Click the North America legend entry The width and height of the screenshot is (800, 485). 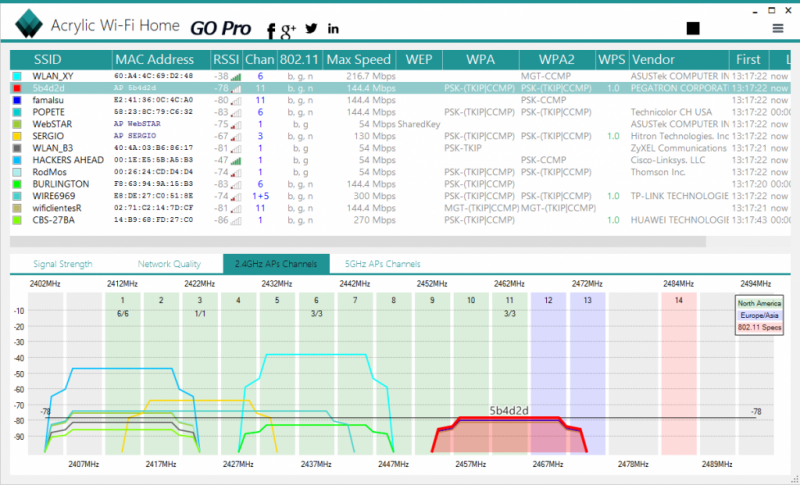click(x=759, y=303)
